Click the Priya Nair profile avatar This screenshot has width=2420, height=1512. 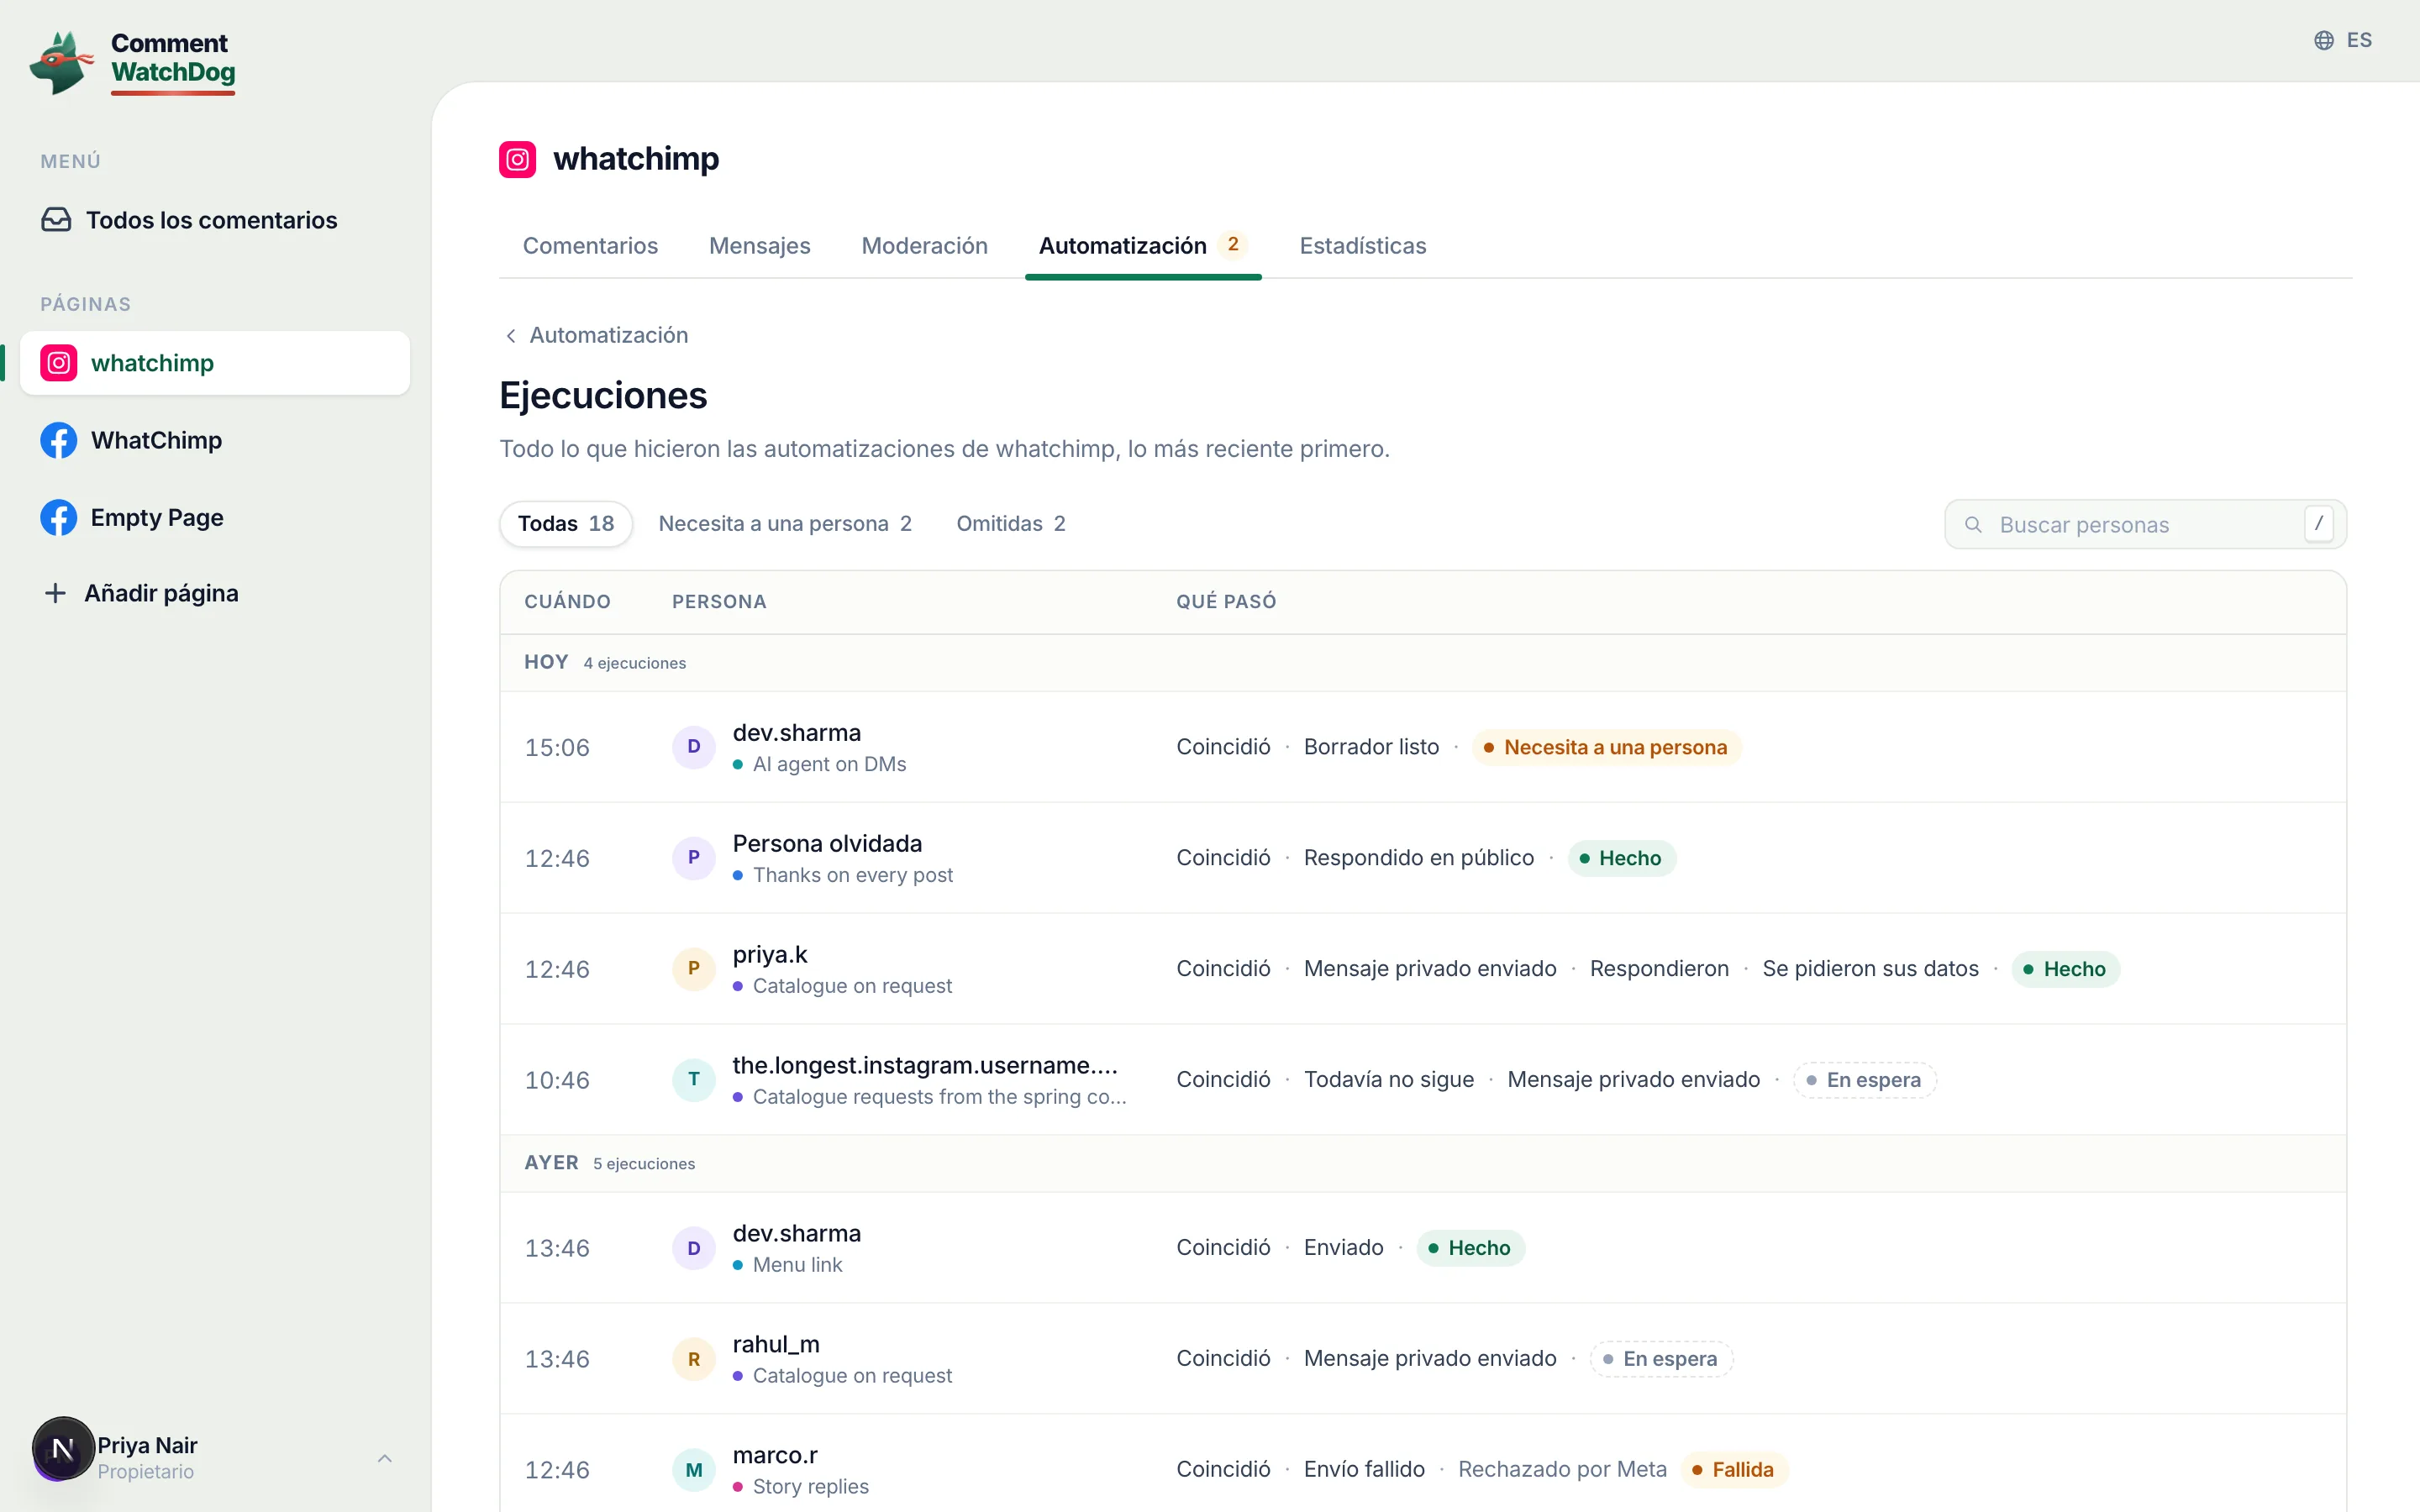click(63, 1448)
